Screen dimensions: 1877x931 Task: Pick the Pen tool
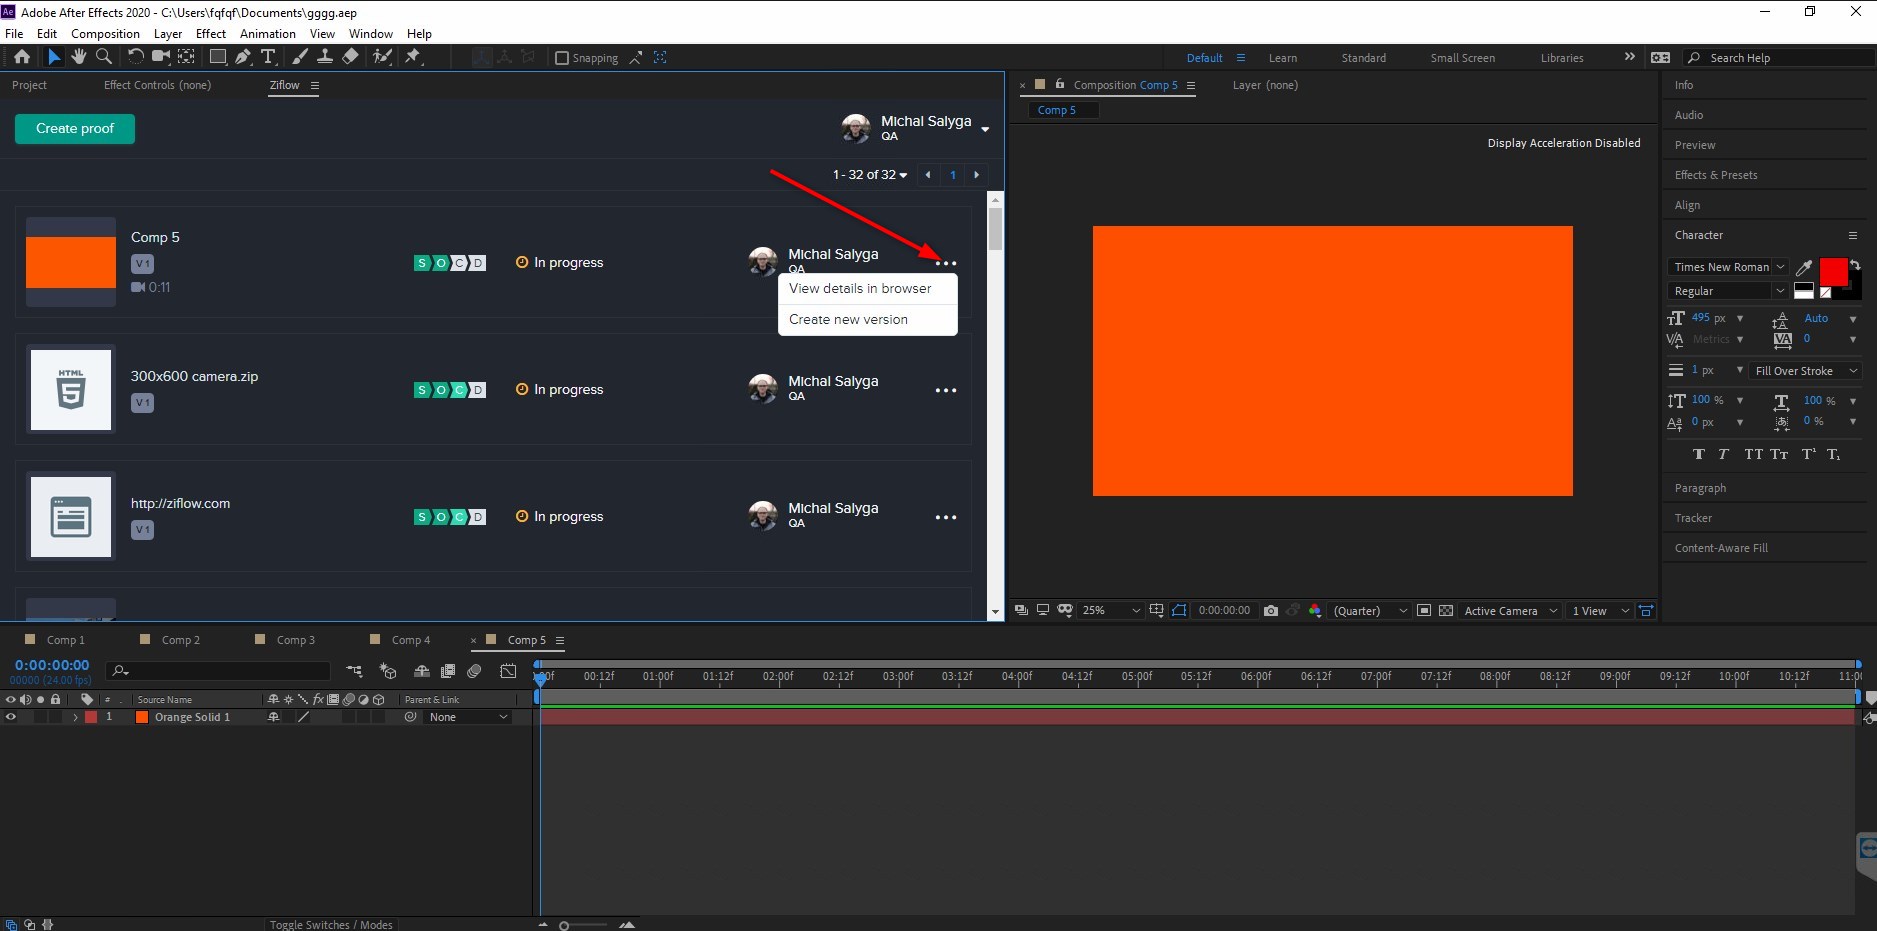point(243,57)
